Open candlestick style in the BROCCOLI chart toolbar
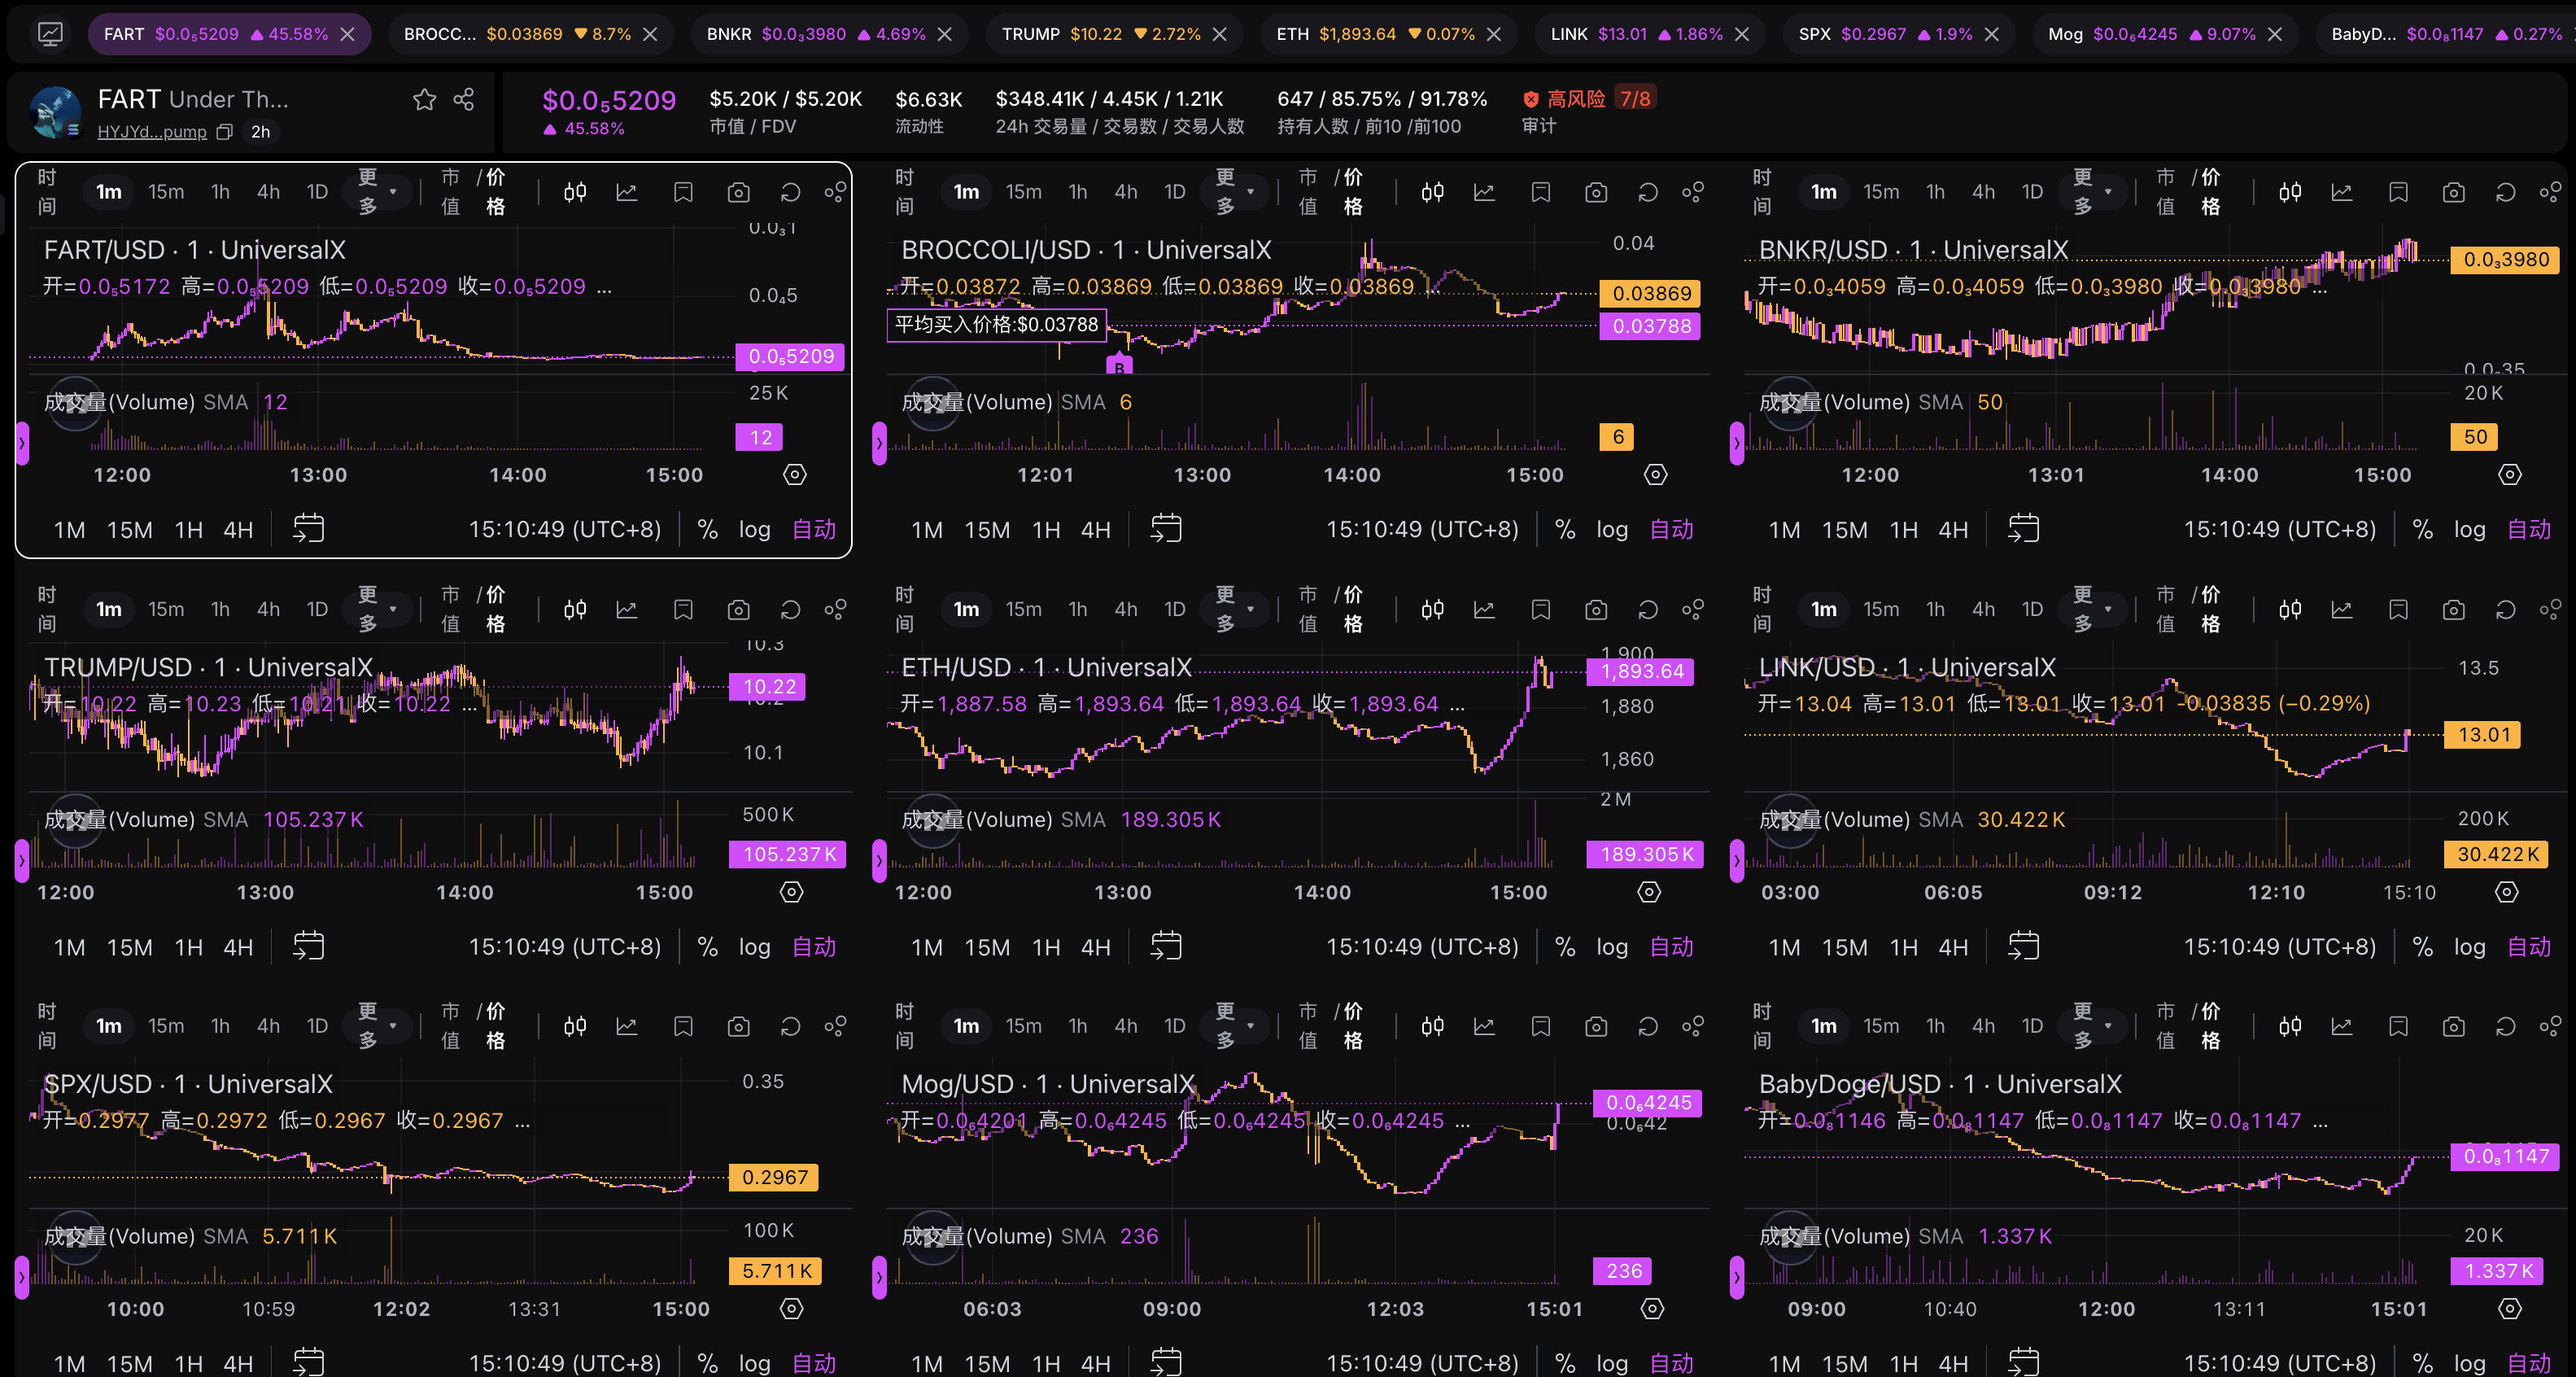Screen dimensions: 2576x1377 tap(1432, 192)
